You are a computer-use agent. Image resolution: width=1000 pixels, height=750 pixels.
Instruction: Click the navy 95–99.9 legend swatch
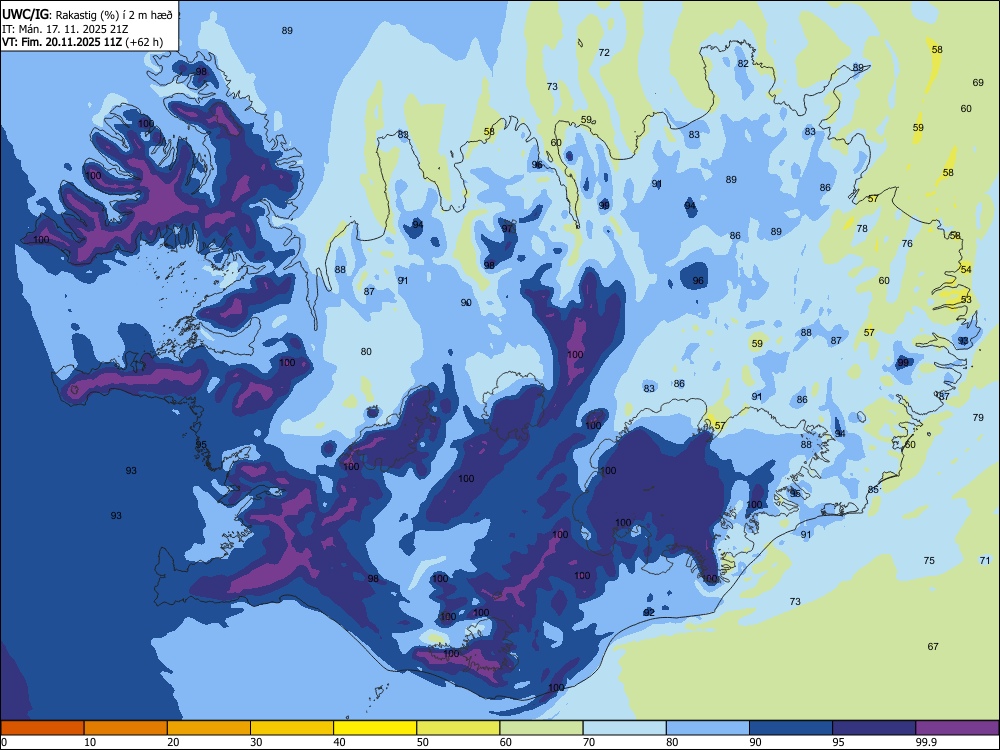point(874,728)
